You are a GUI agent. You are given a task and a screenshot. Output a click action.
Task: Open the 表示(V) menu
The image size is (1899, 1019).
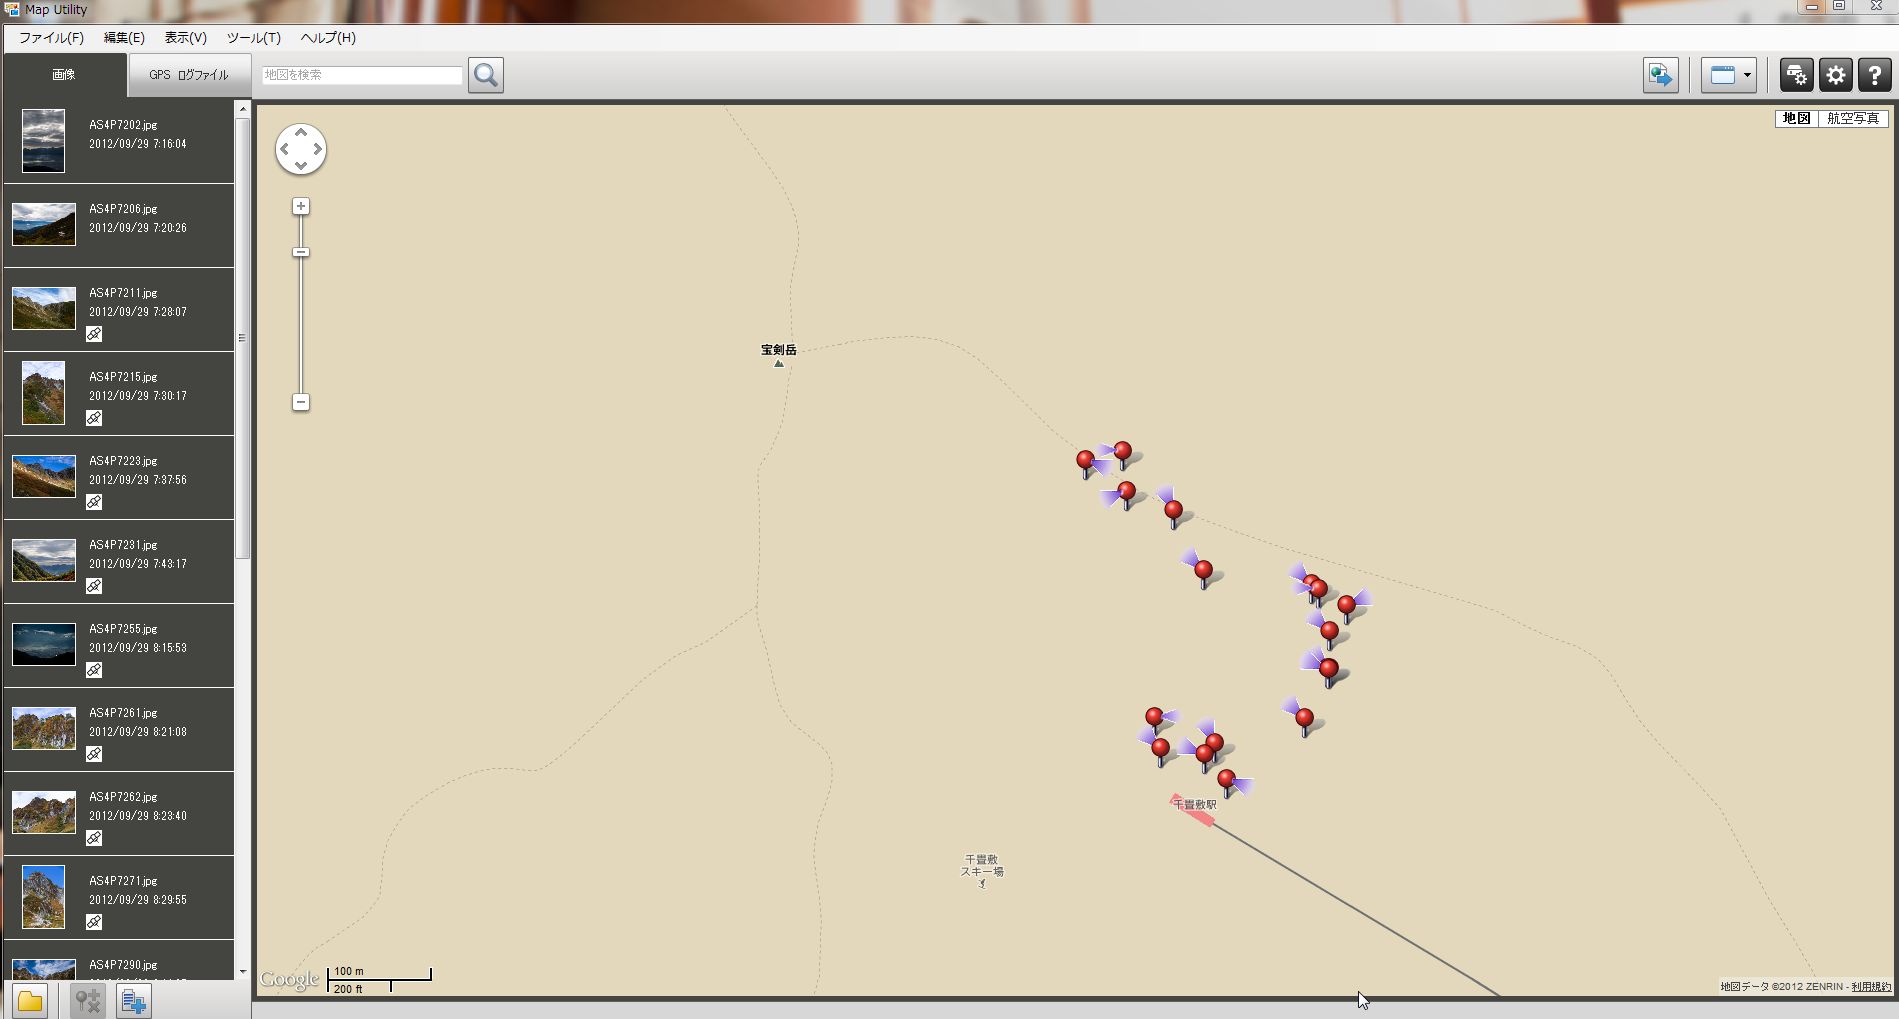(185, 38)
